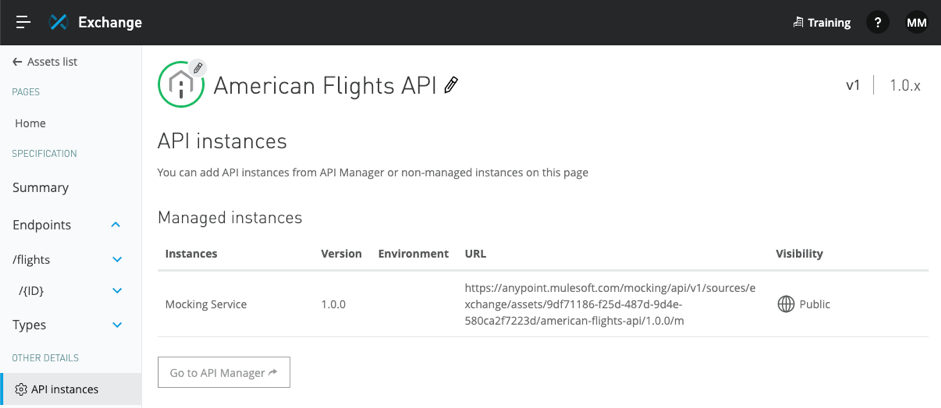The image size is (941, 408).
Task: Open the MM user avatar menu
Action: pyautogui.click(x=916, y=23)
